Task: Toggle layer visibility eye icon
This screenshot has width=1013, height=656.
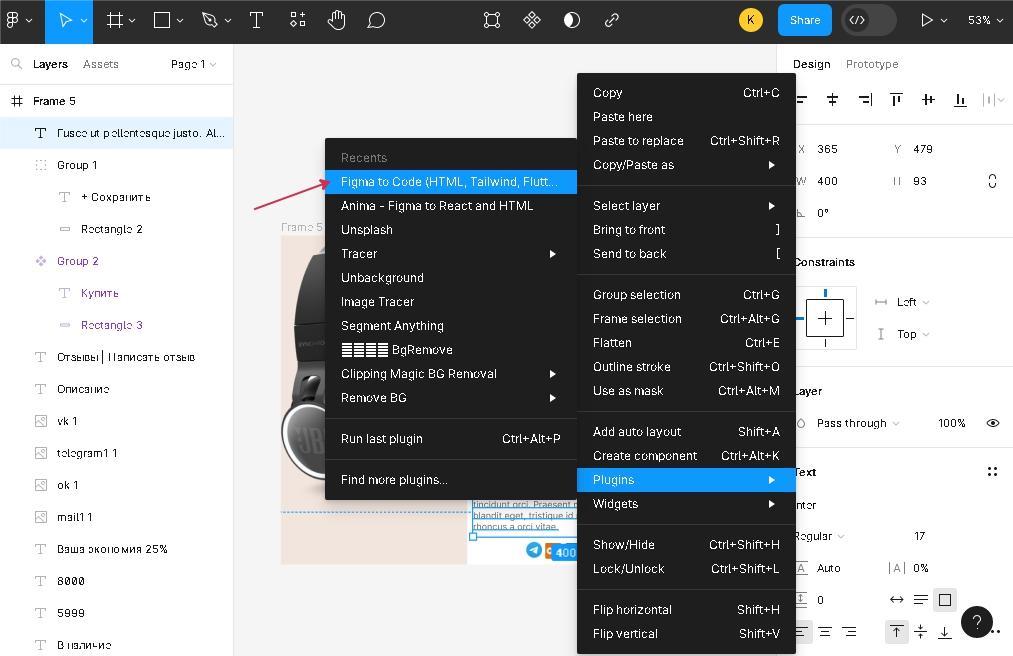Action: pos(992,423)
